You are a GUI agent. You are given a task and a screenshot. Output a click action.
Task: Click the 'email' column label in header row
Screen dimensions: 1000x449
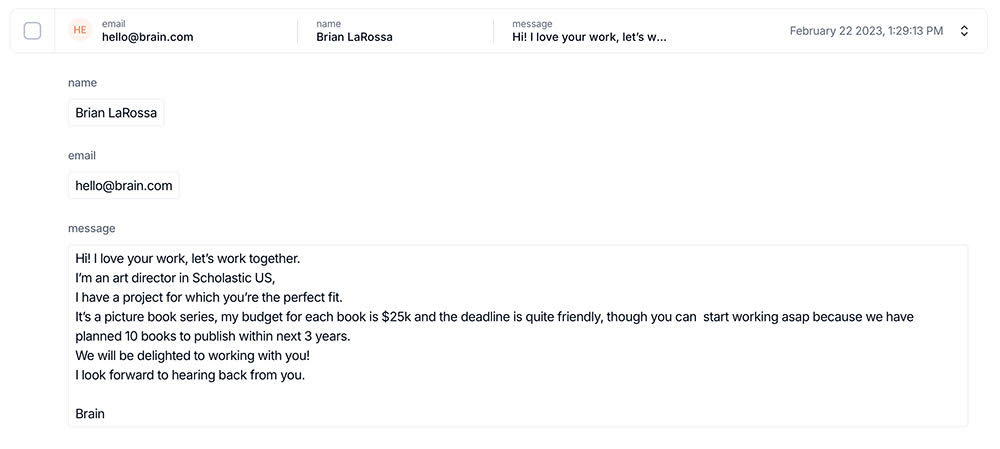(113, 23)
